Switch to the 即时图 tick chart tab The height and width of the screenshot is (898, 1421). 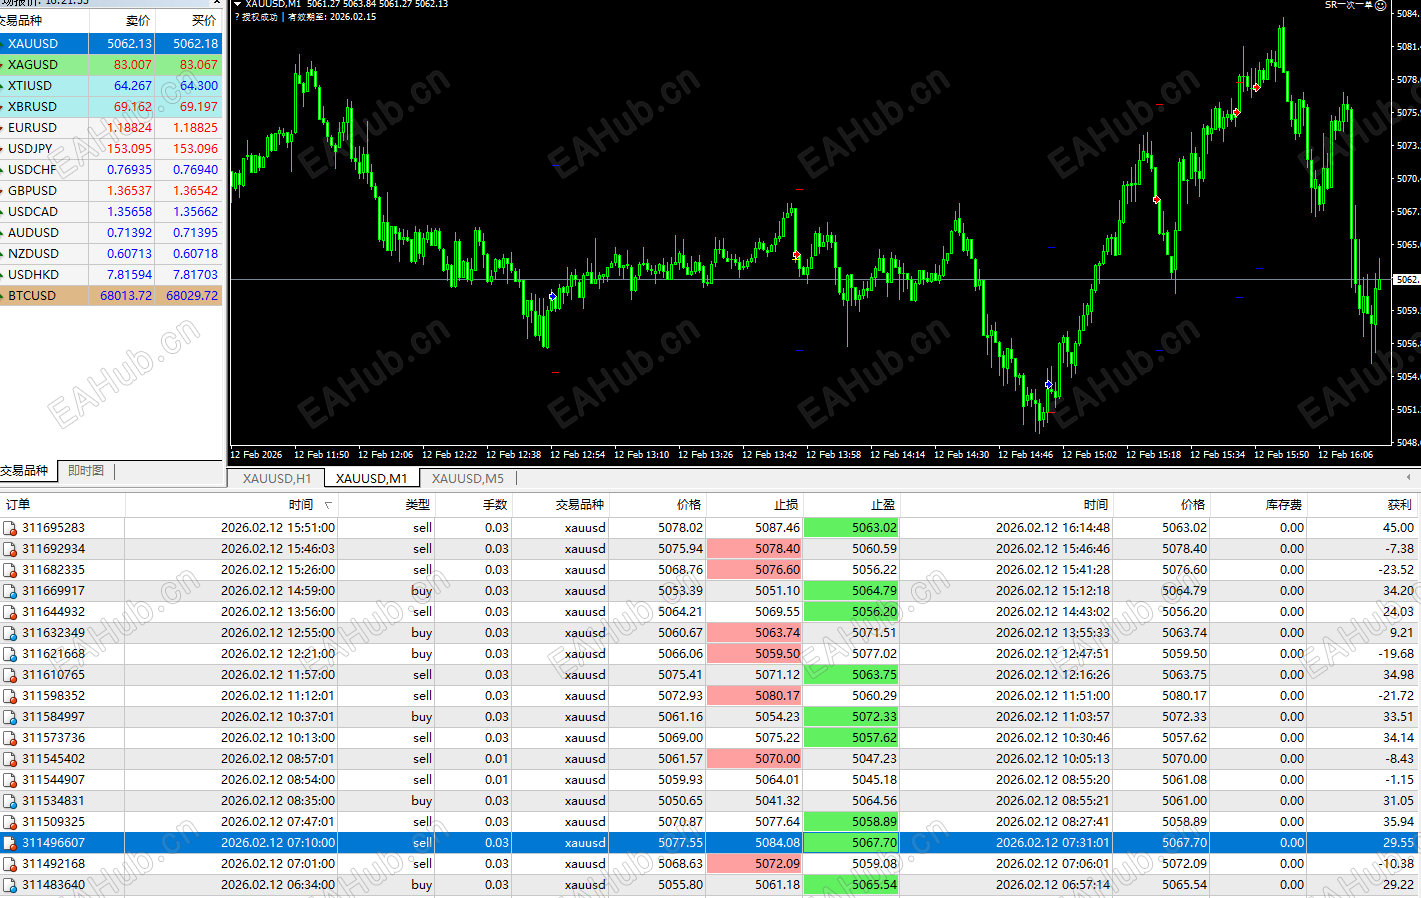(x=86, y=470)
